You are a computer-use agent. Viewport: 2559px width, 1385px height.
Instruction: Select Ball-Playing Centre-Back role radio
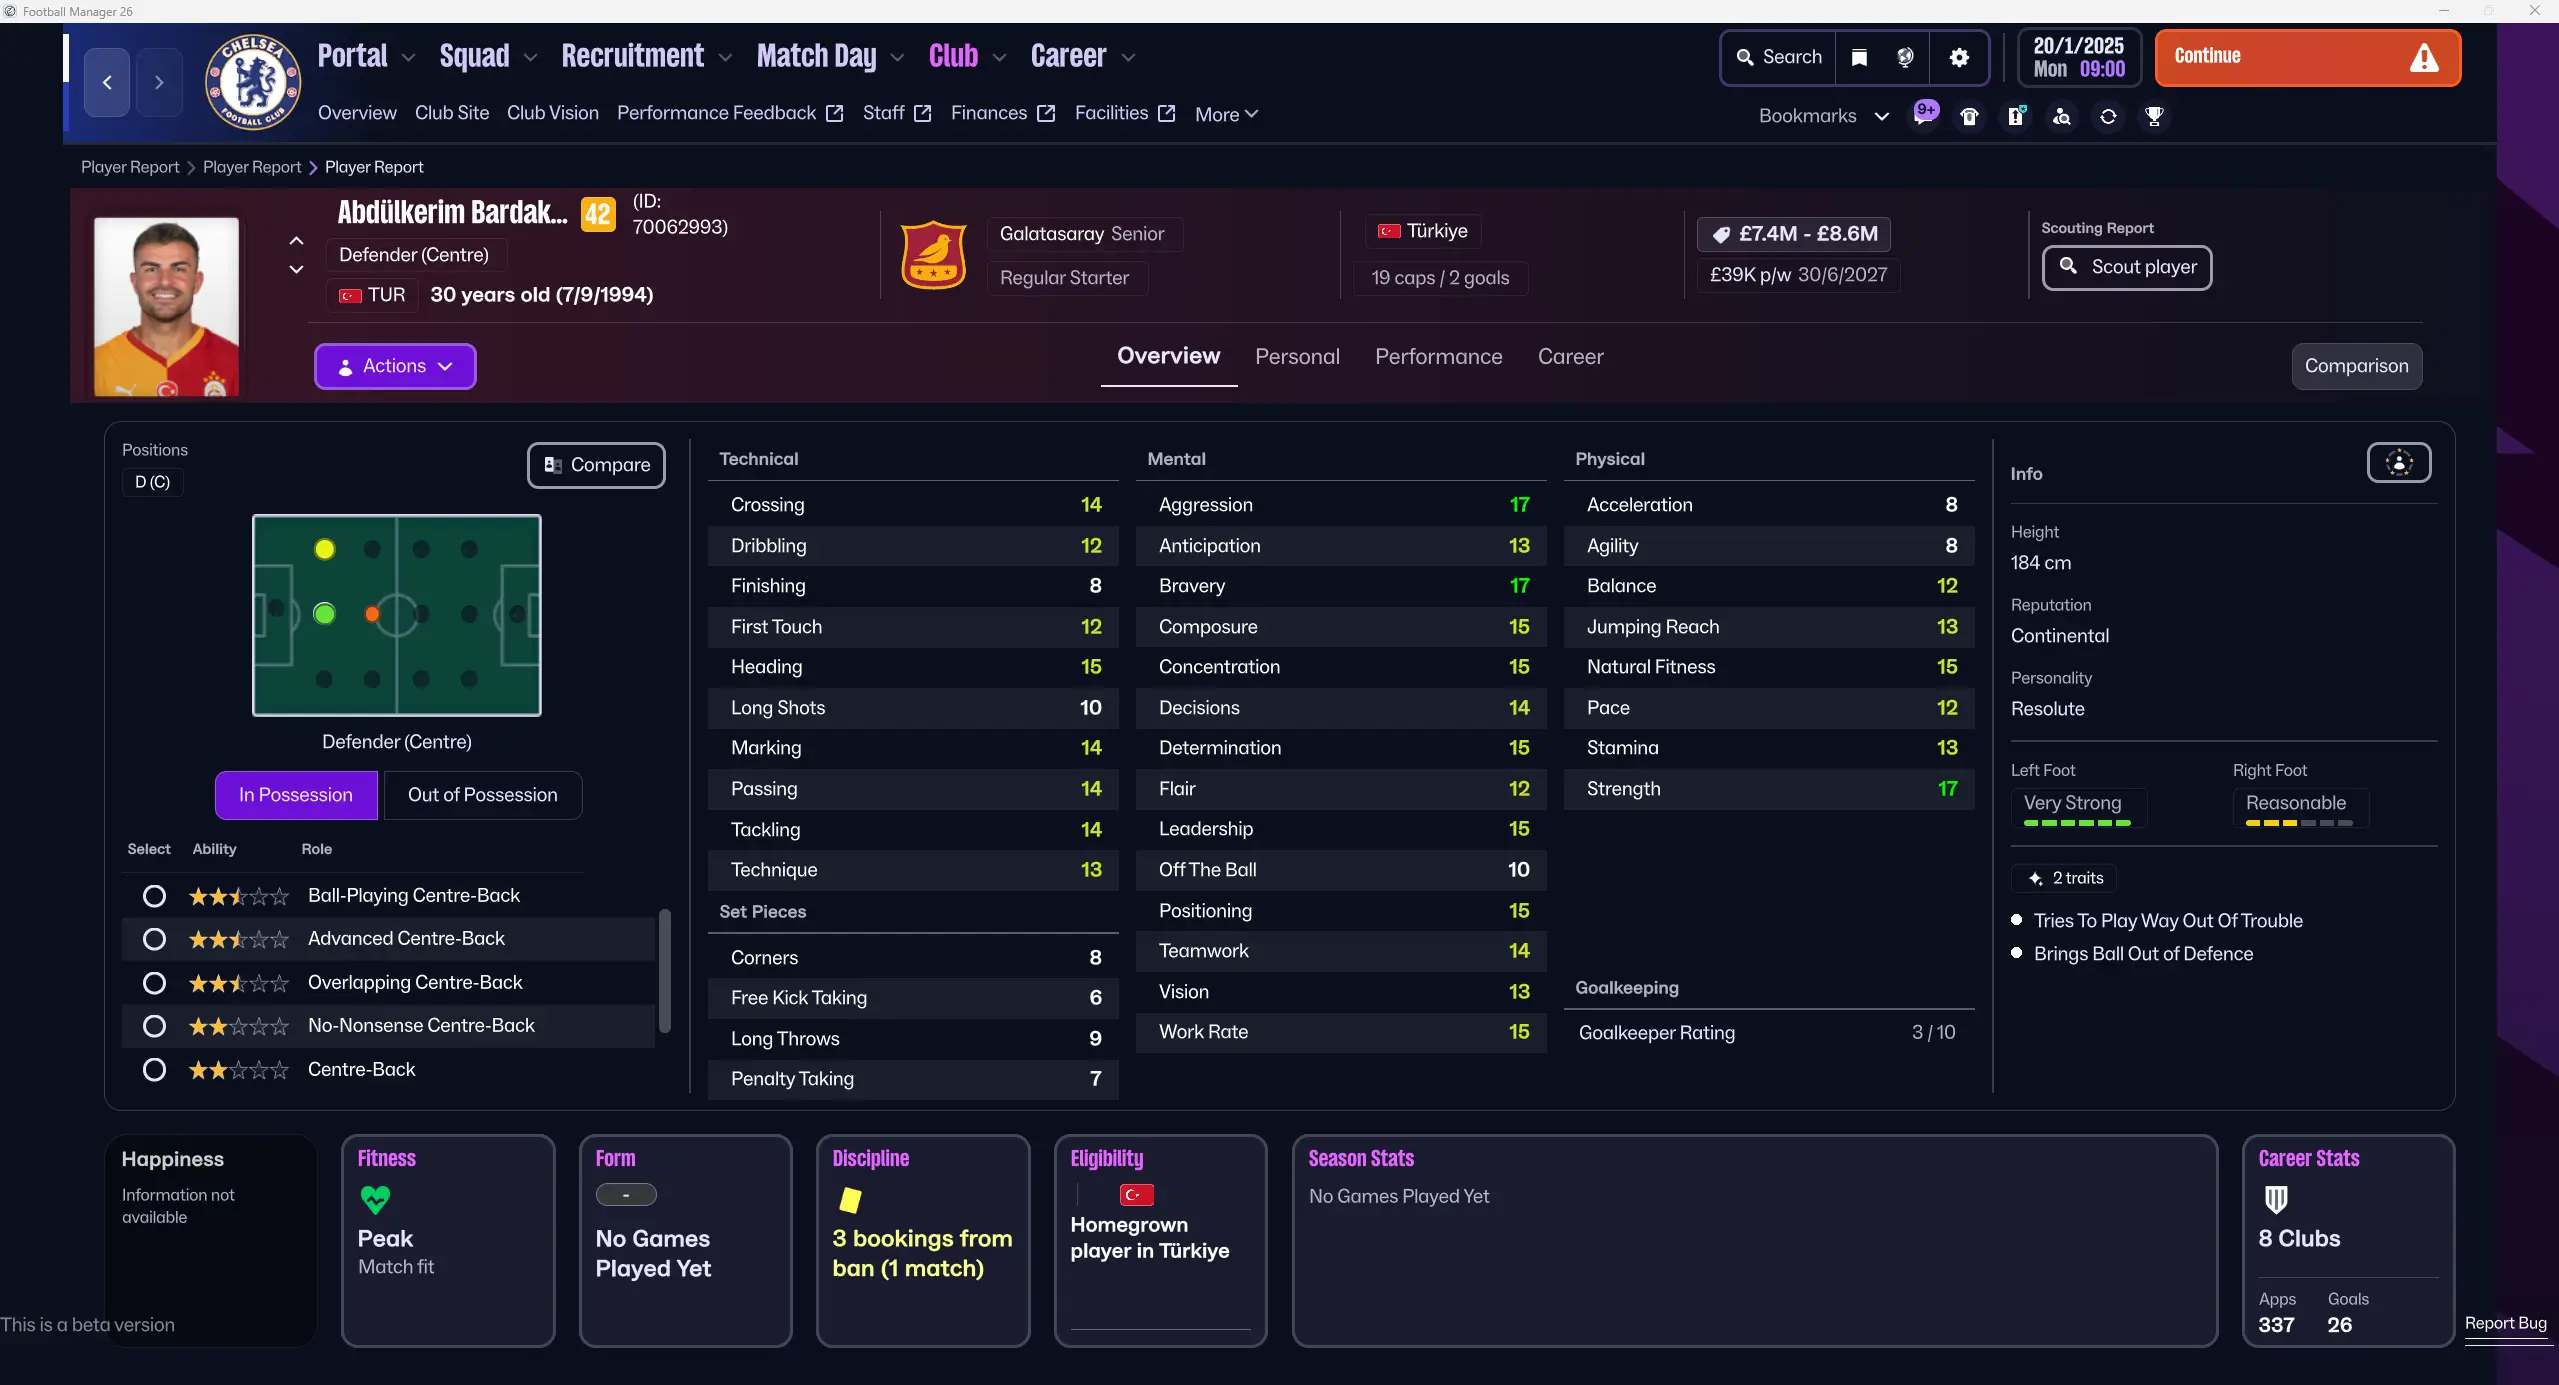point(154,896)
